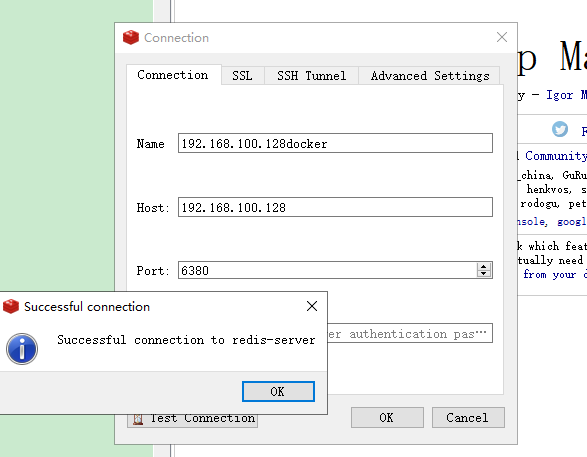Close the Connection dialog window
Viewport: 587px width, 457px height.
click(502, 37)
